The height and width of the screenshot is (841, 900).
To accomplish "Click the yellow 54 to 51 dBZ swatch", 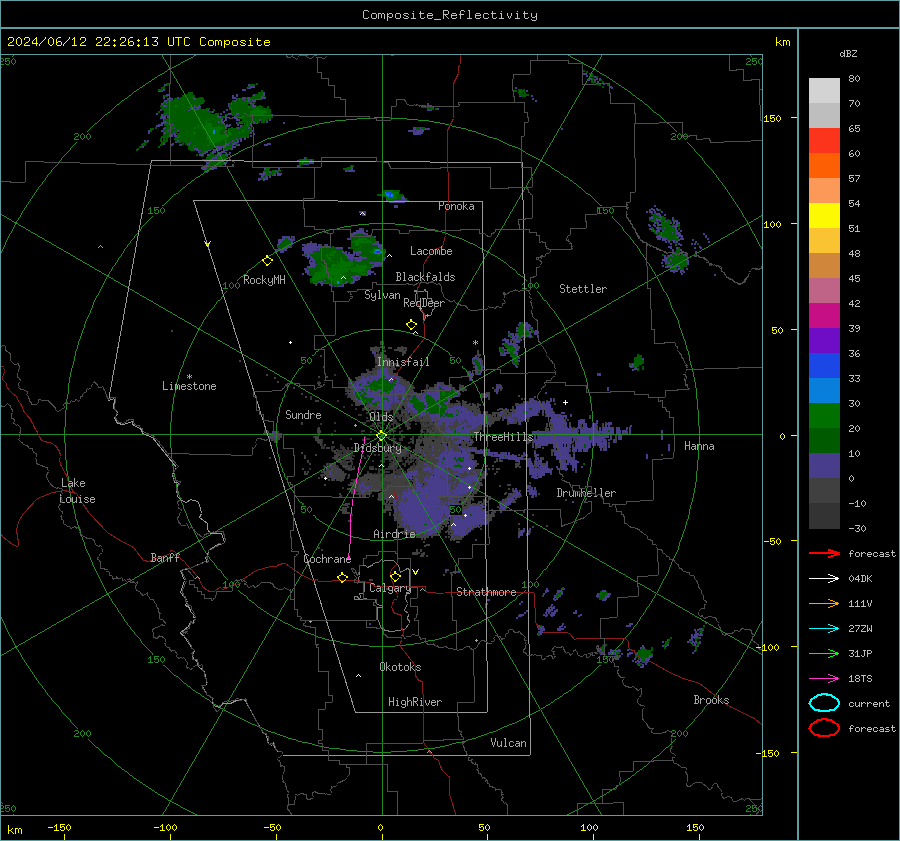I will pyautogui.click(x=824, y=216).
